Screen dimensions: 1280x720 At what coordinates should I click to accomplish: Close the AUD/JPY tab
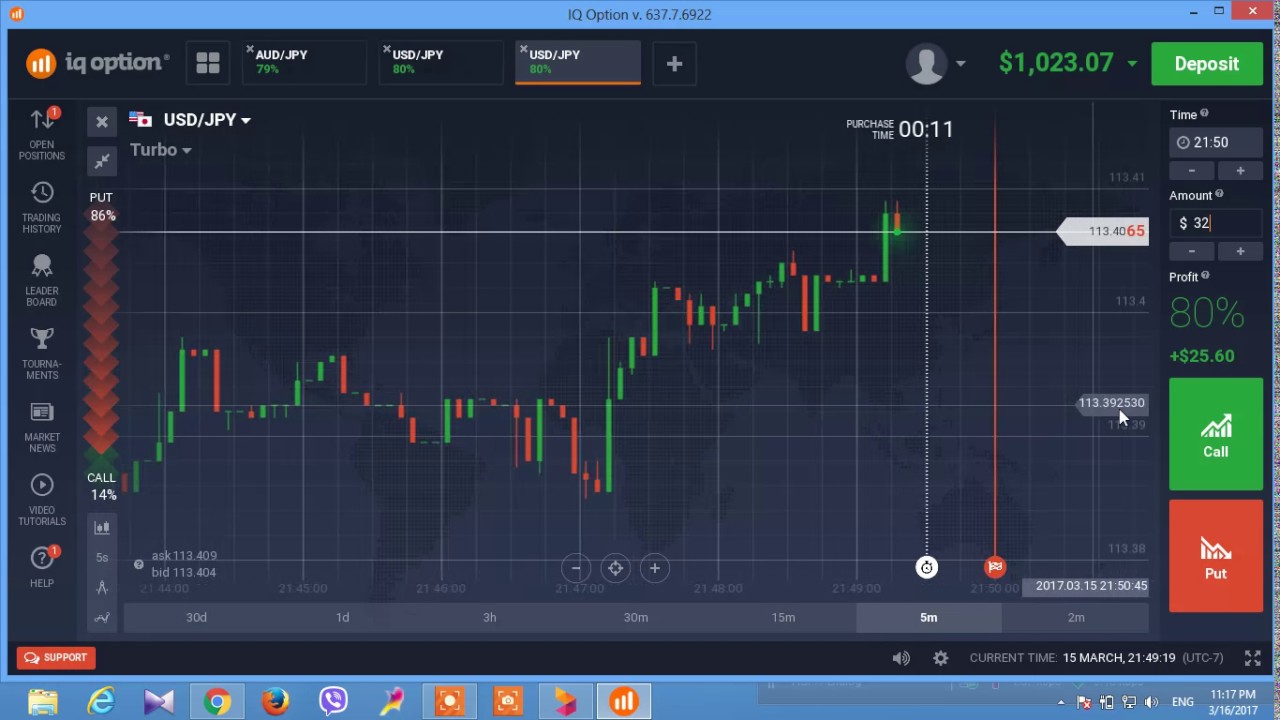point(250,49)
